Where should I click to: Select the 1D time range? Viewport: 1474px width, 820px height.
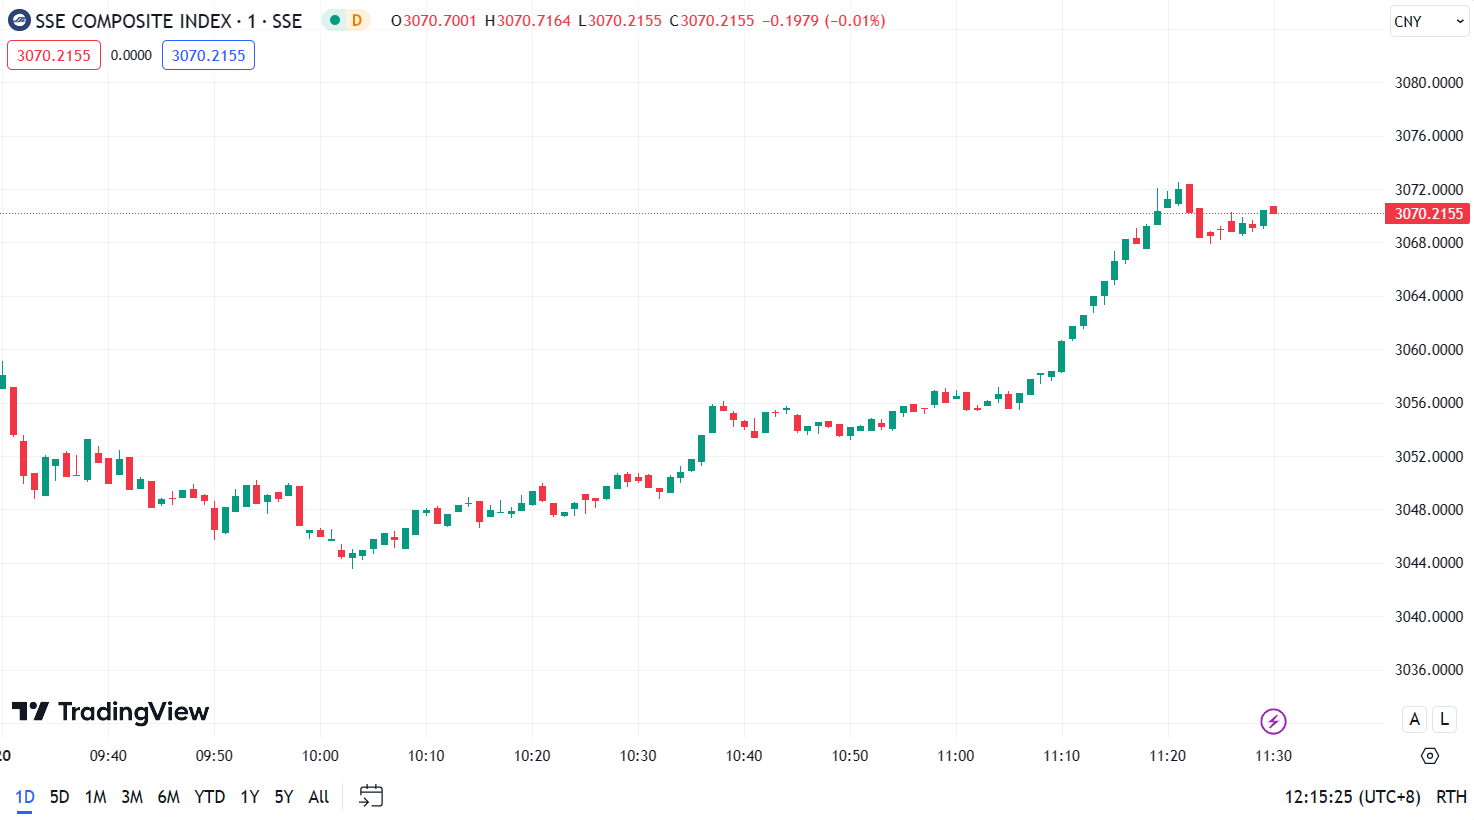[25, 797]
